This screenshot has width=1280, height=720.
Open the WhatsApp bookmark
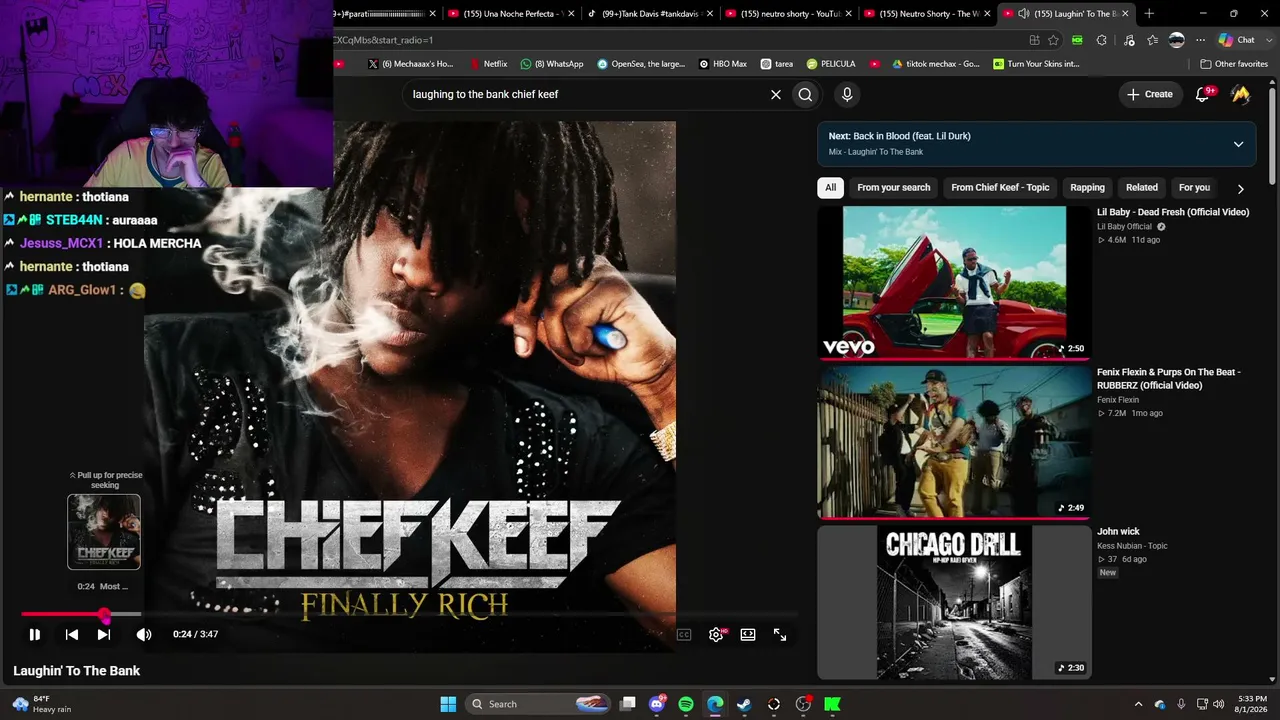[551, 64]
